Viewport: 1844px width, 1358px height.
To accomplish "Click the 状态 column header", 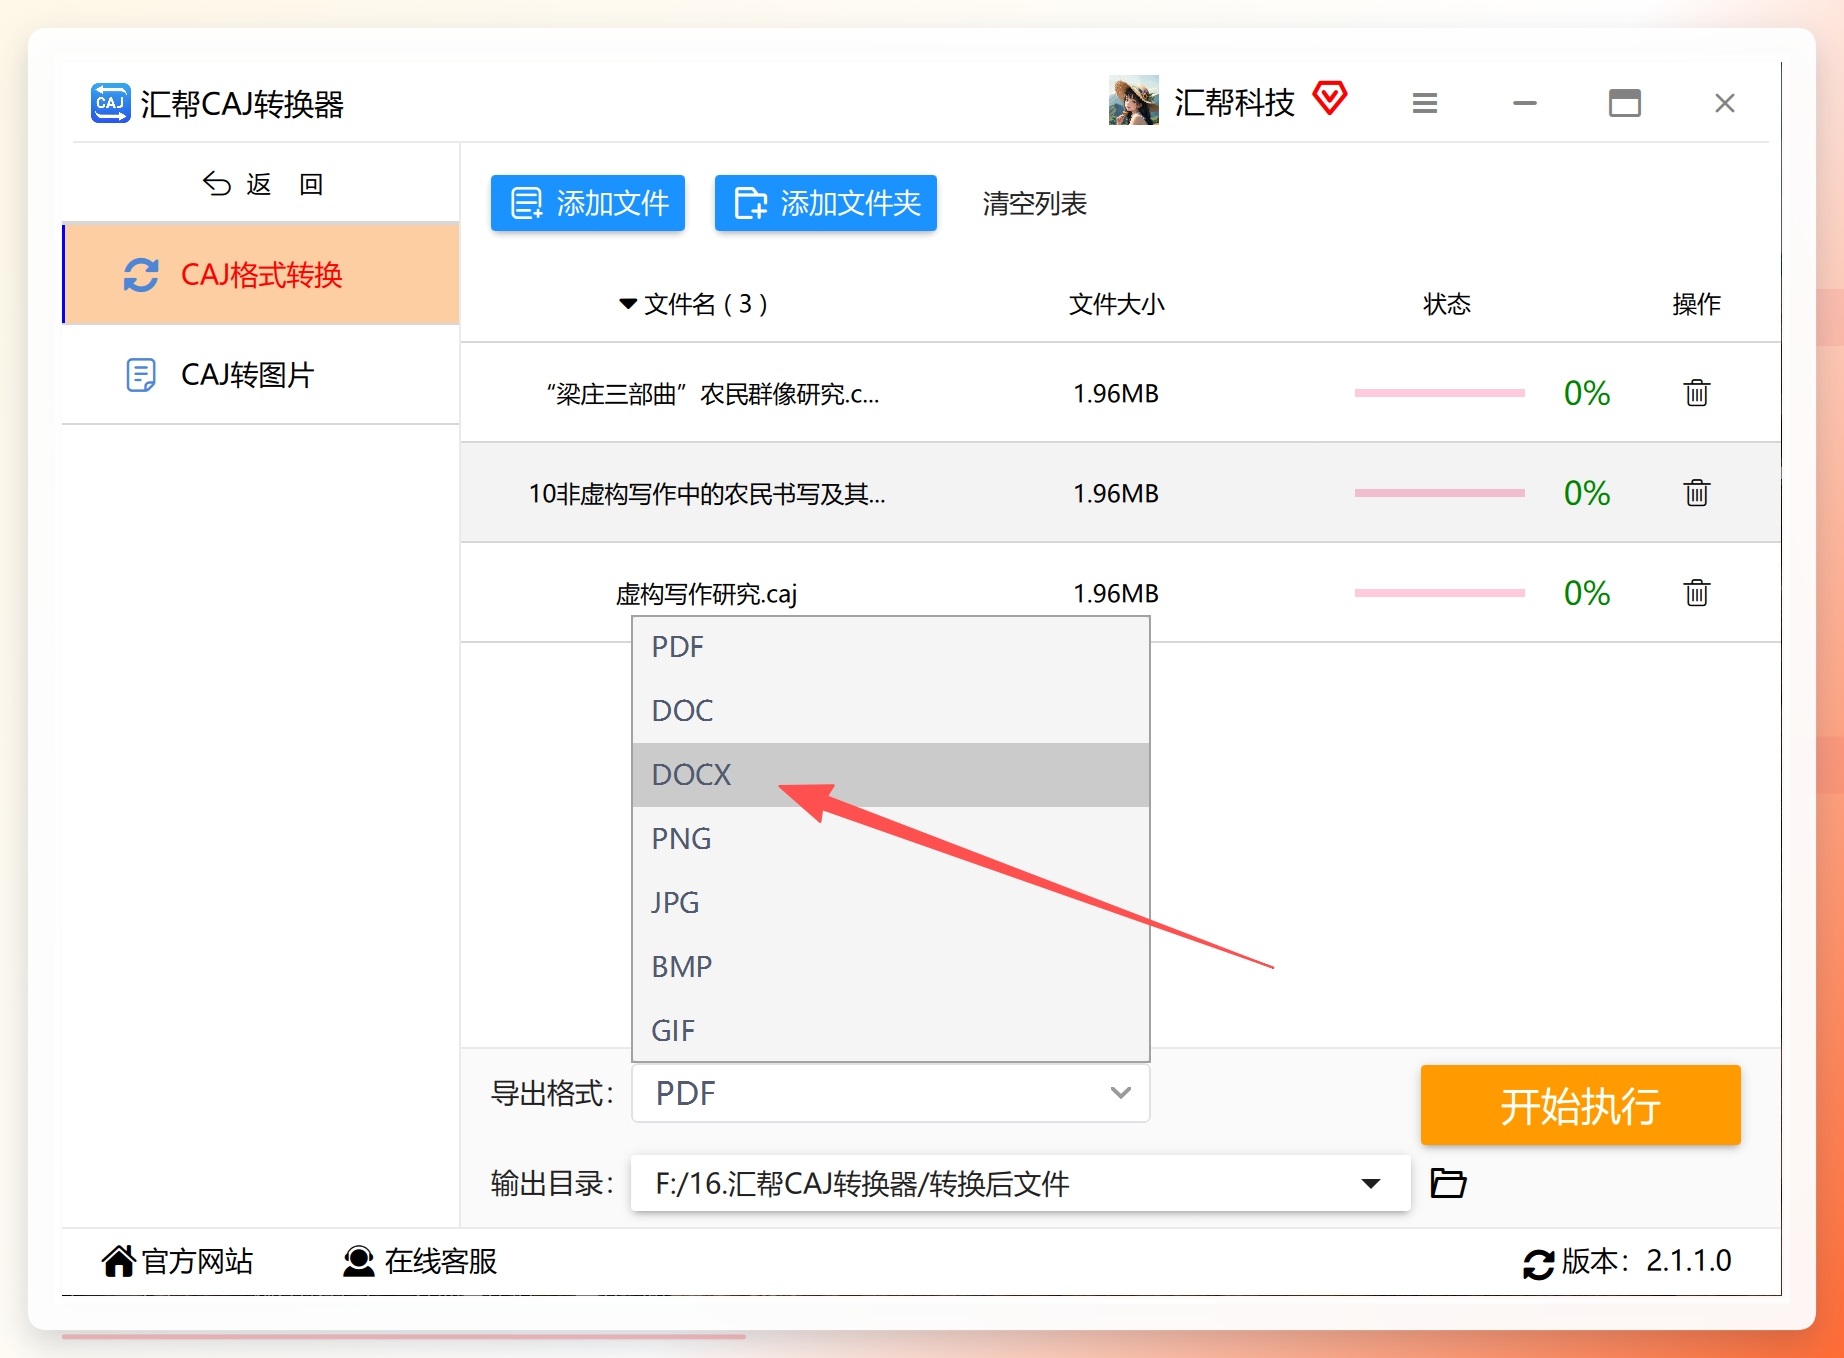I will [x=1447, y=304].
